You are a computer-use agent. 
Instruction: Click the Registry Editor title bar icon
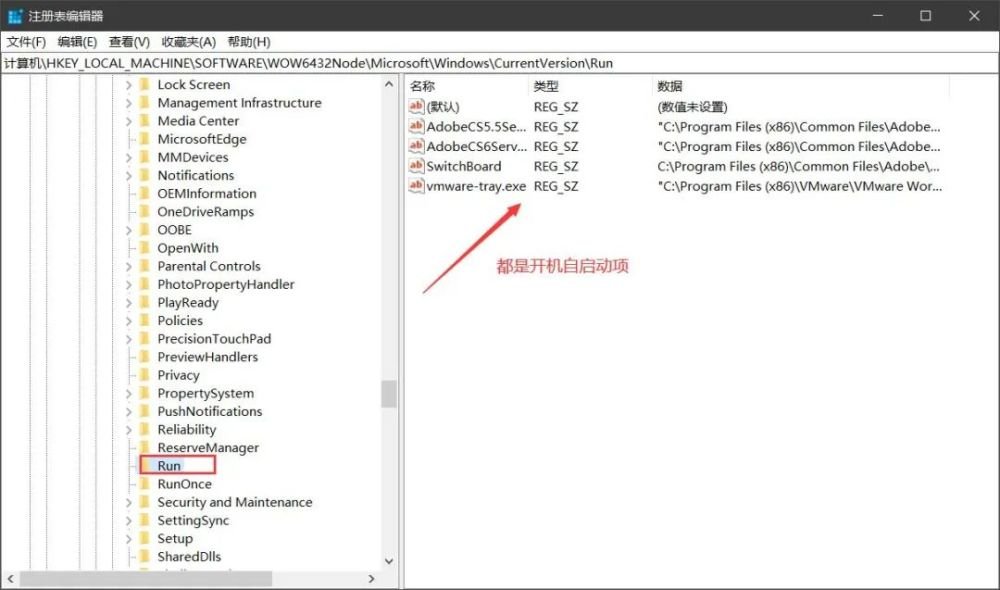(15, 16)
